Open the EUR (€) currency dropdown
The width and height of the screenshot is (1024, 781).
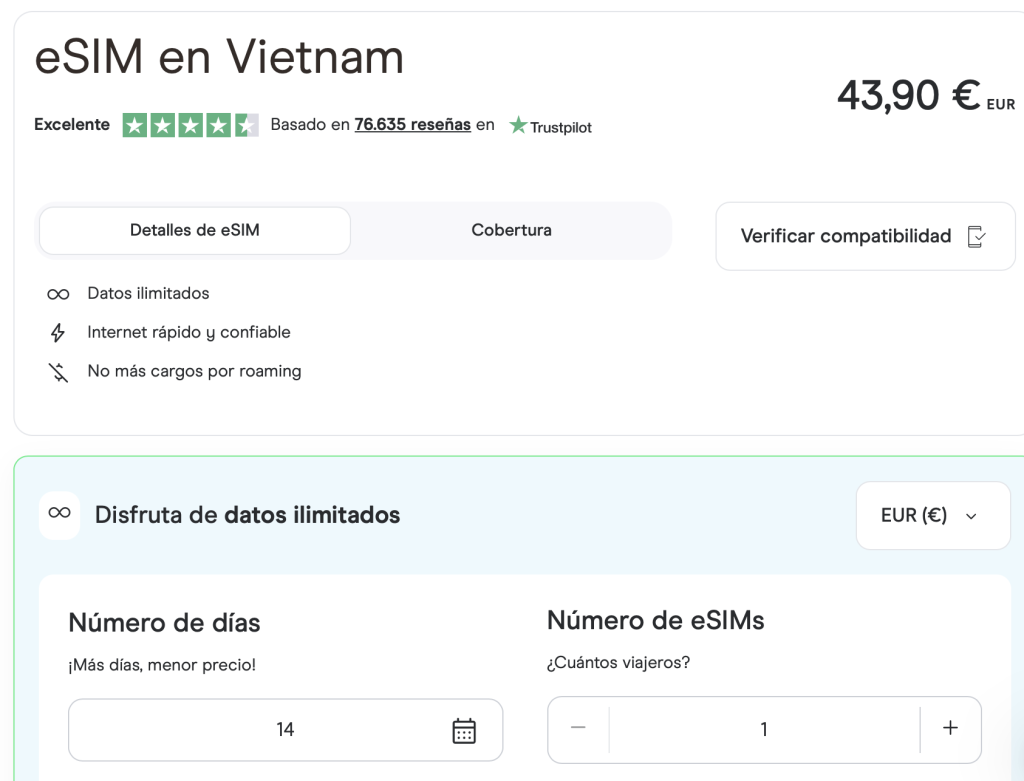click(932, 515)
